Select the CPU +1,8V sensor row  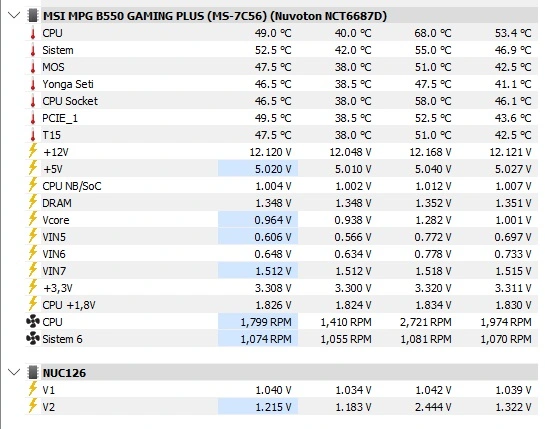pyautogui.click(x=282, y=305)
